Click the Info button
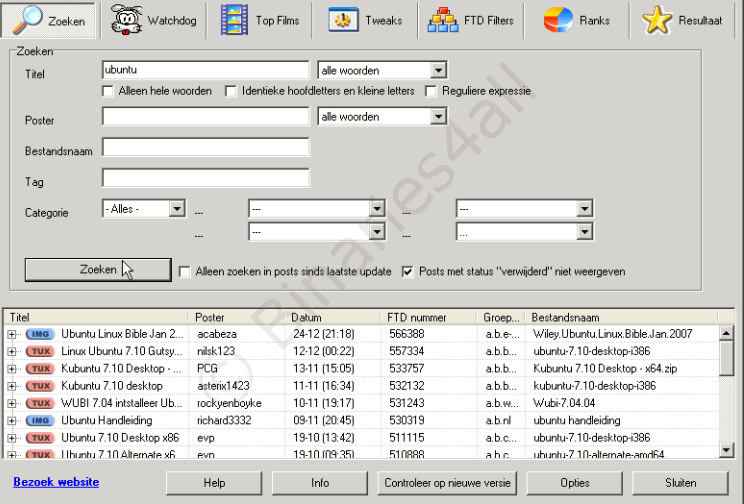 [x=320, y=483]
